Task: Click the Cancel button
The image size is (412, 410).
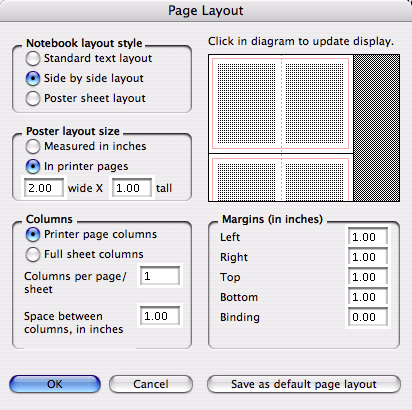Action: 151,384
